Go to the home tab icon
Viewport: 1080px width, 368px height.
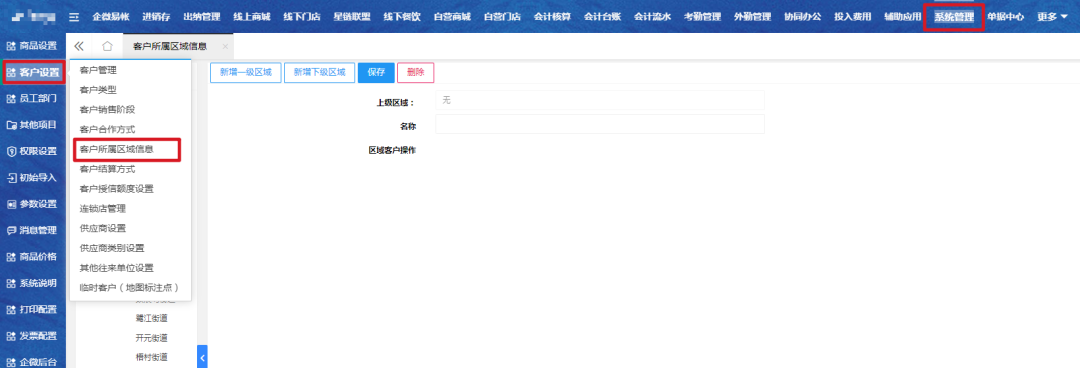click(x=107, y=46)
